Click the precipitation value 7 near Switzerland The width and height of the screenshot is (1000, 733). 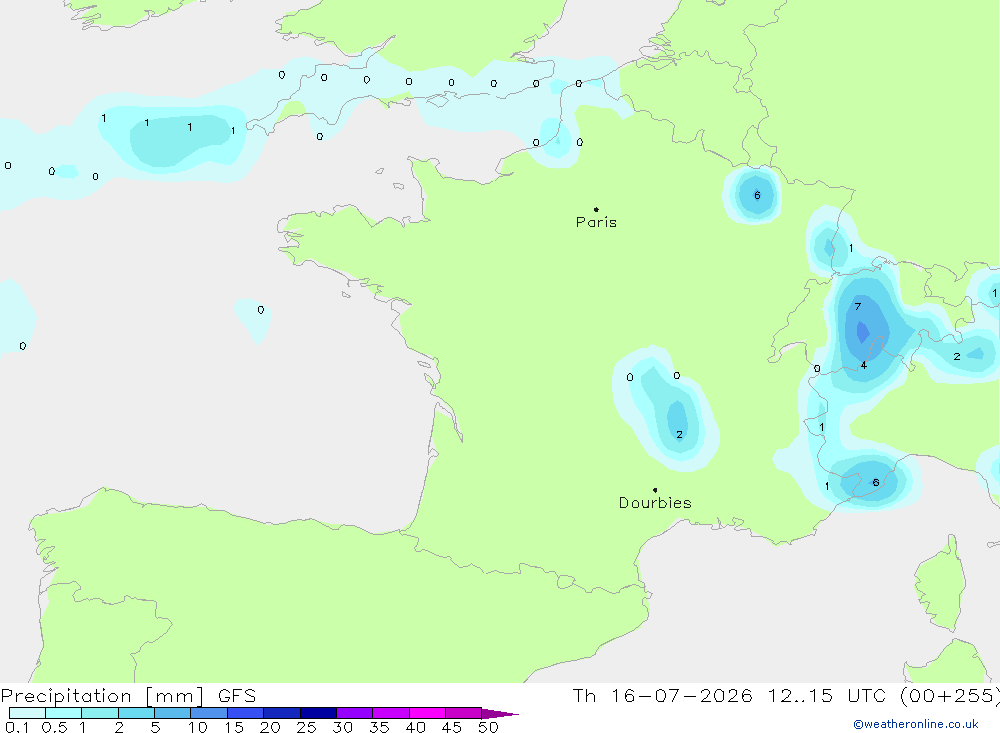858,307
